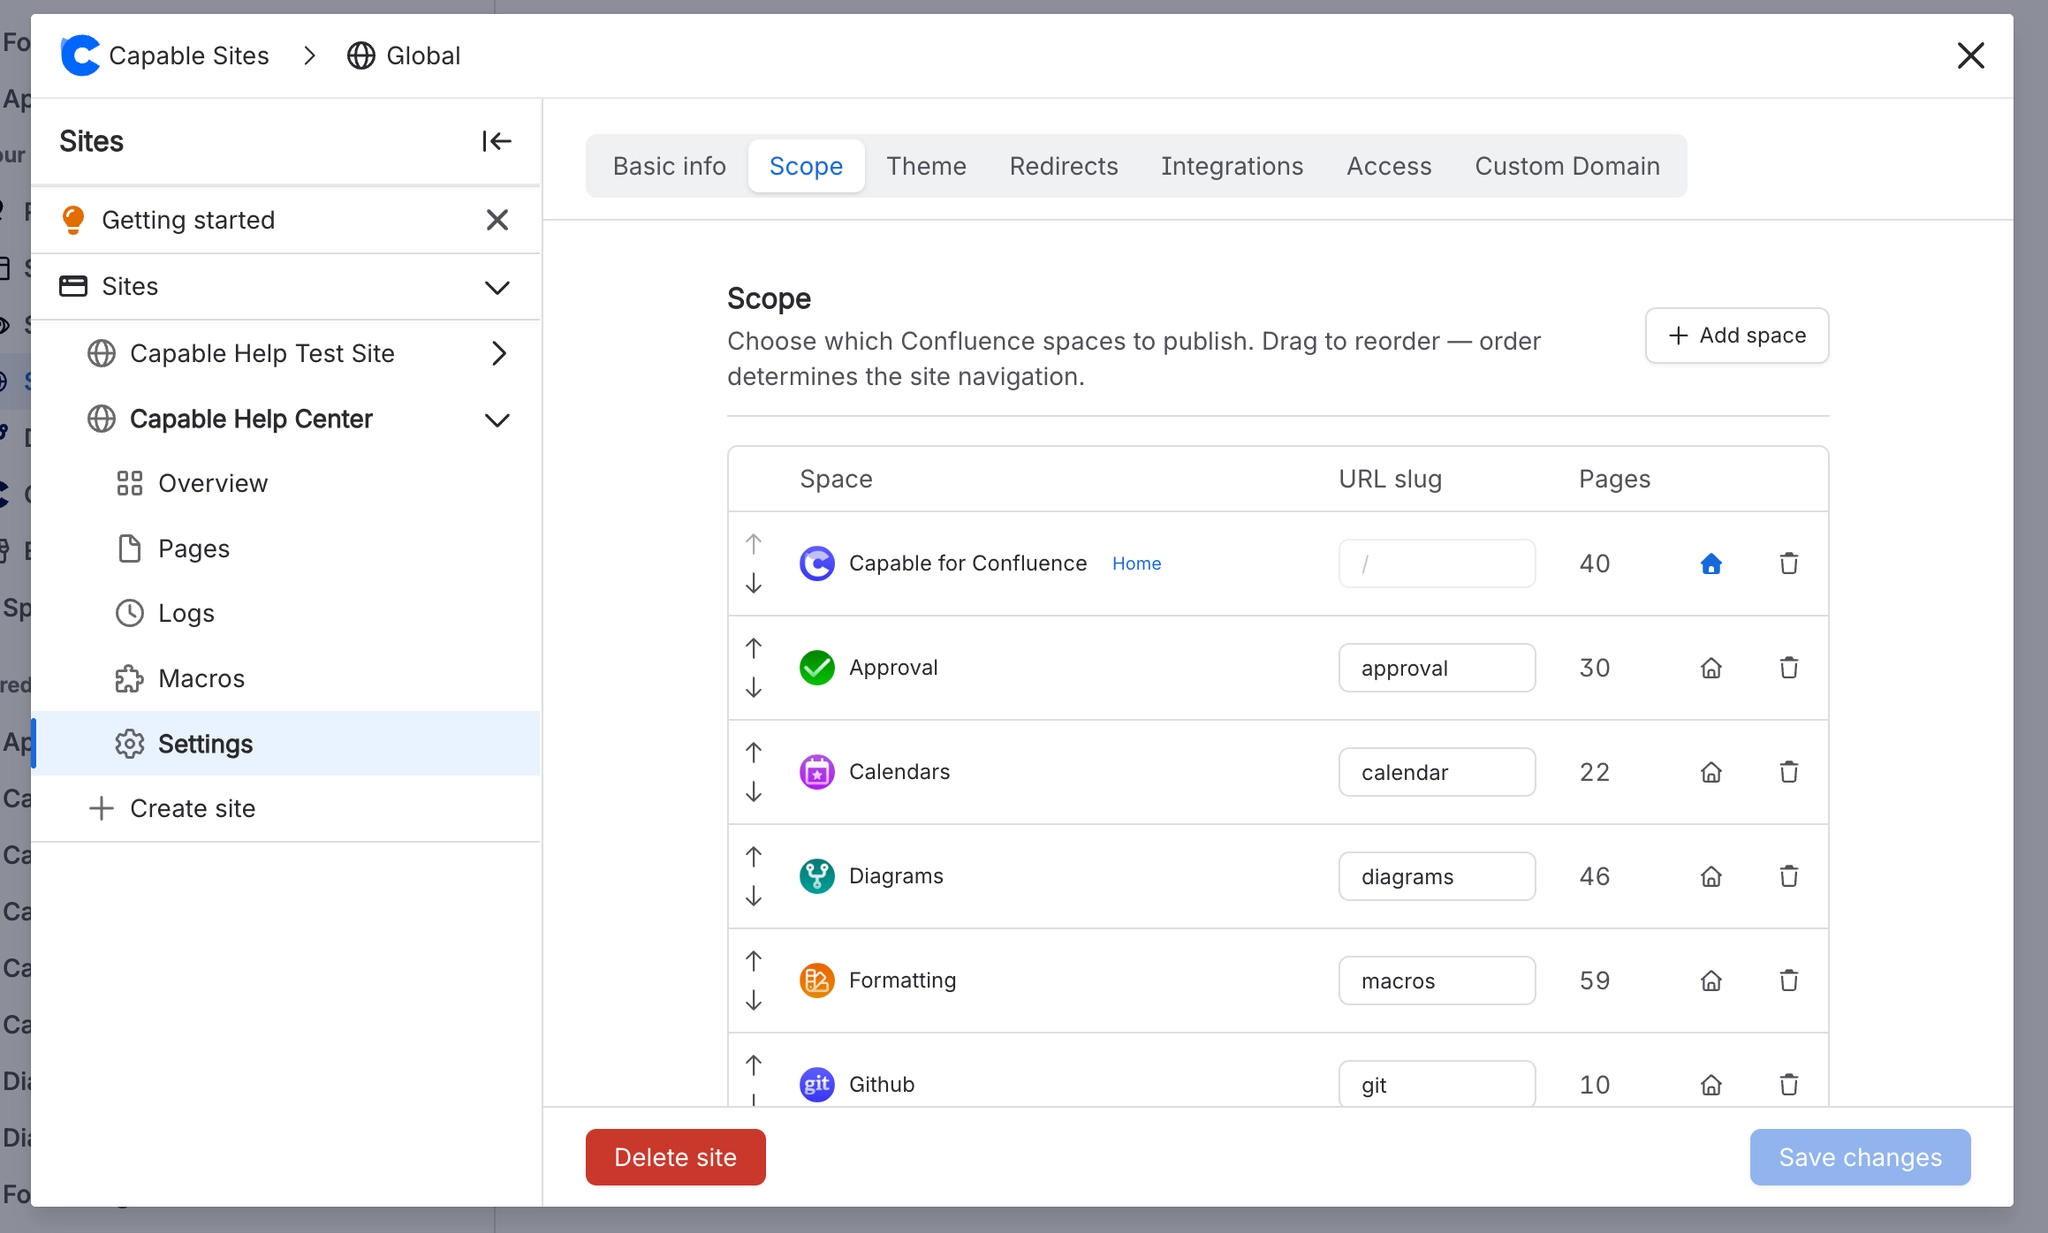Switch to the Basic info tab
This screenshot has width=2048, height=1233.
(669, 166)
